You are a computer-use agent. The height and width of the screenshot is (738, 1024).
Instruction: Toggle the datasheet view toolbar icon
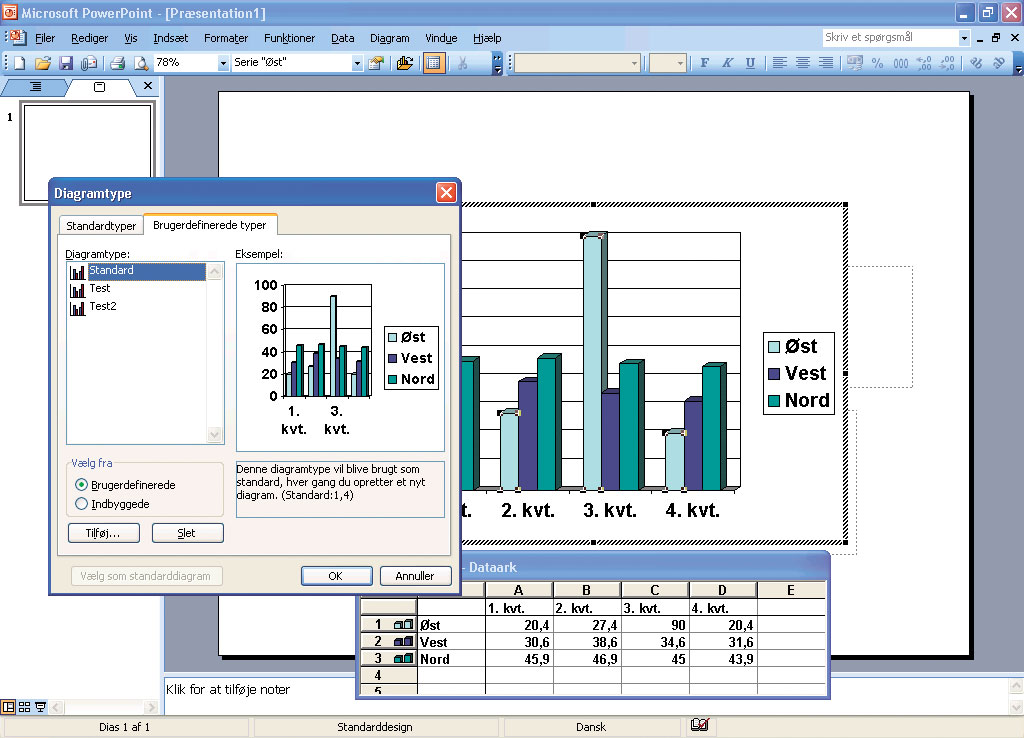pyautogui.click(x=433, y=63)
